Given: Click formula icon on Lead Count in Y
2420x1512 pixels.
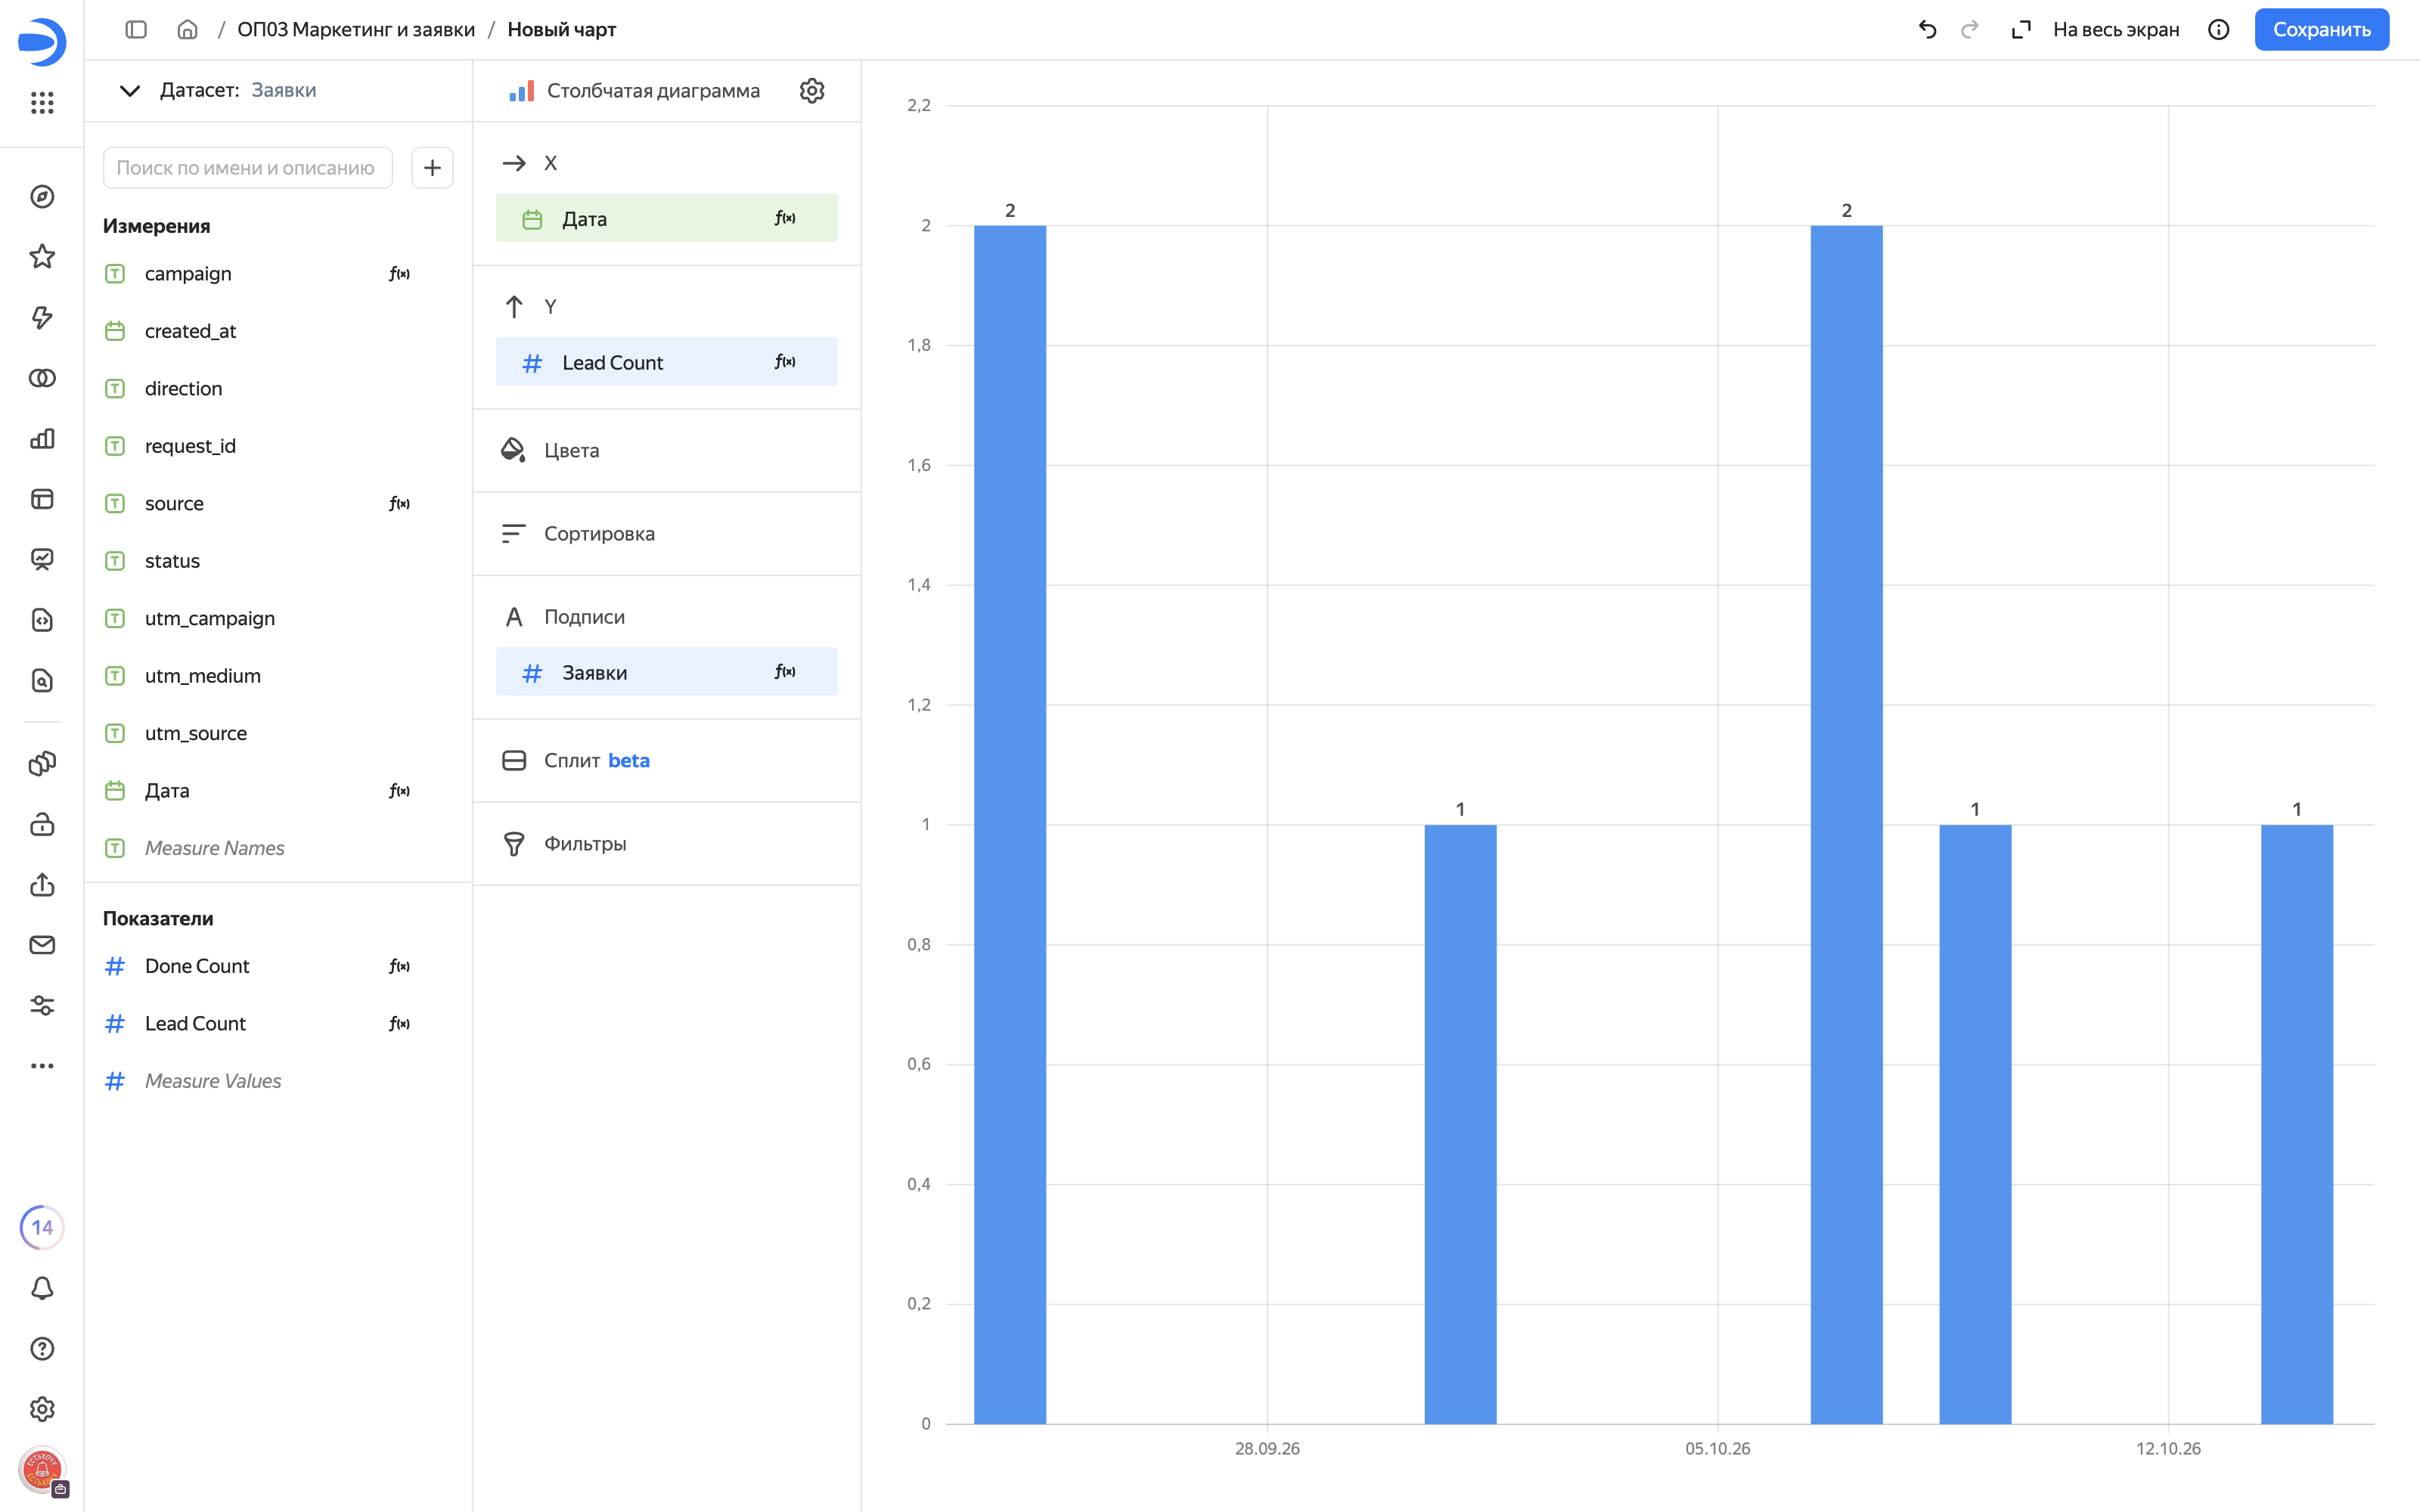Looking at the screenshot, I should (785, 362).
